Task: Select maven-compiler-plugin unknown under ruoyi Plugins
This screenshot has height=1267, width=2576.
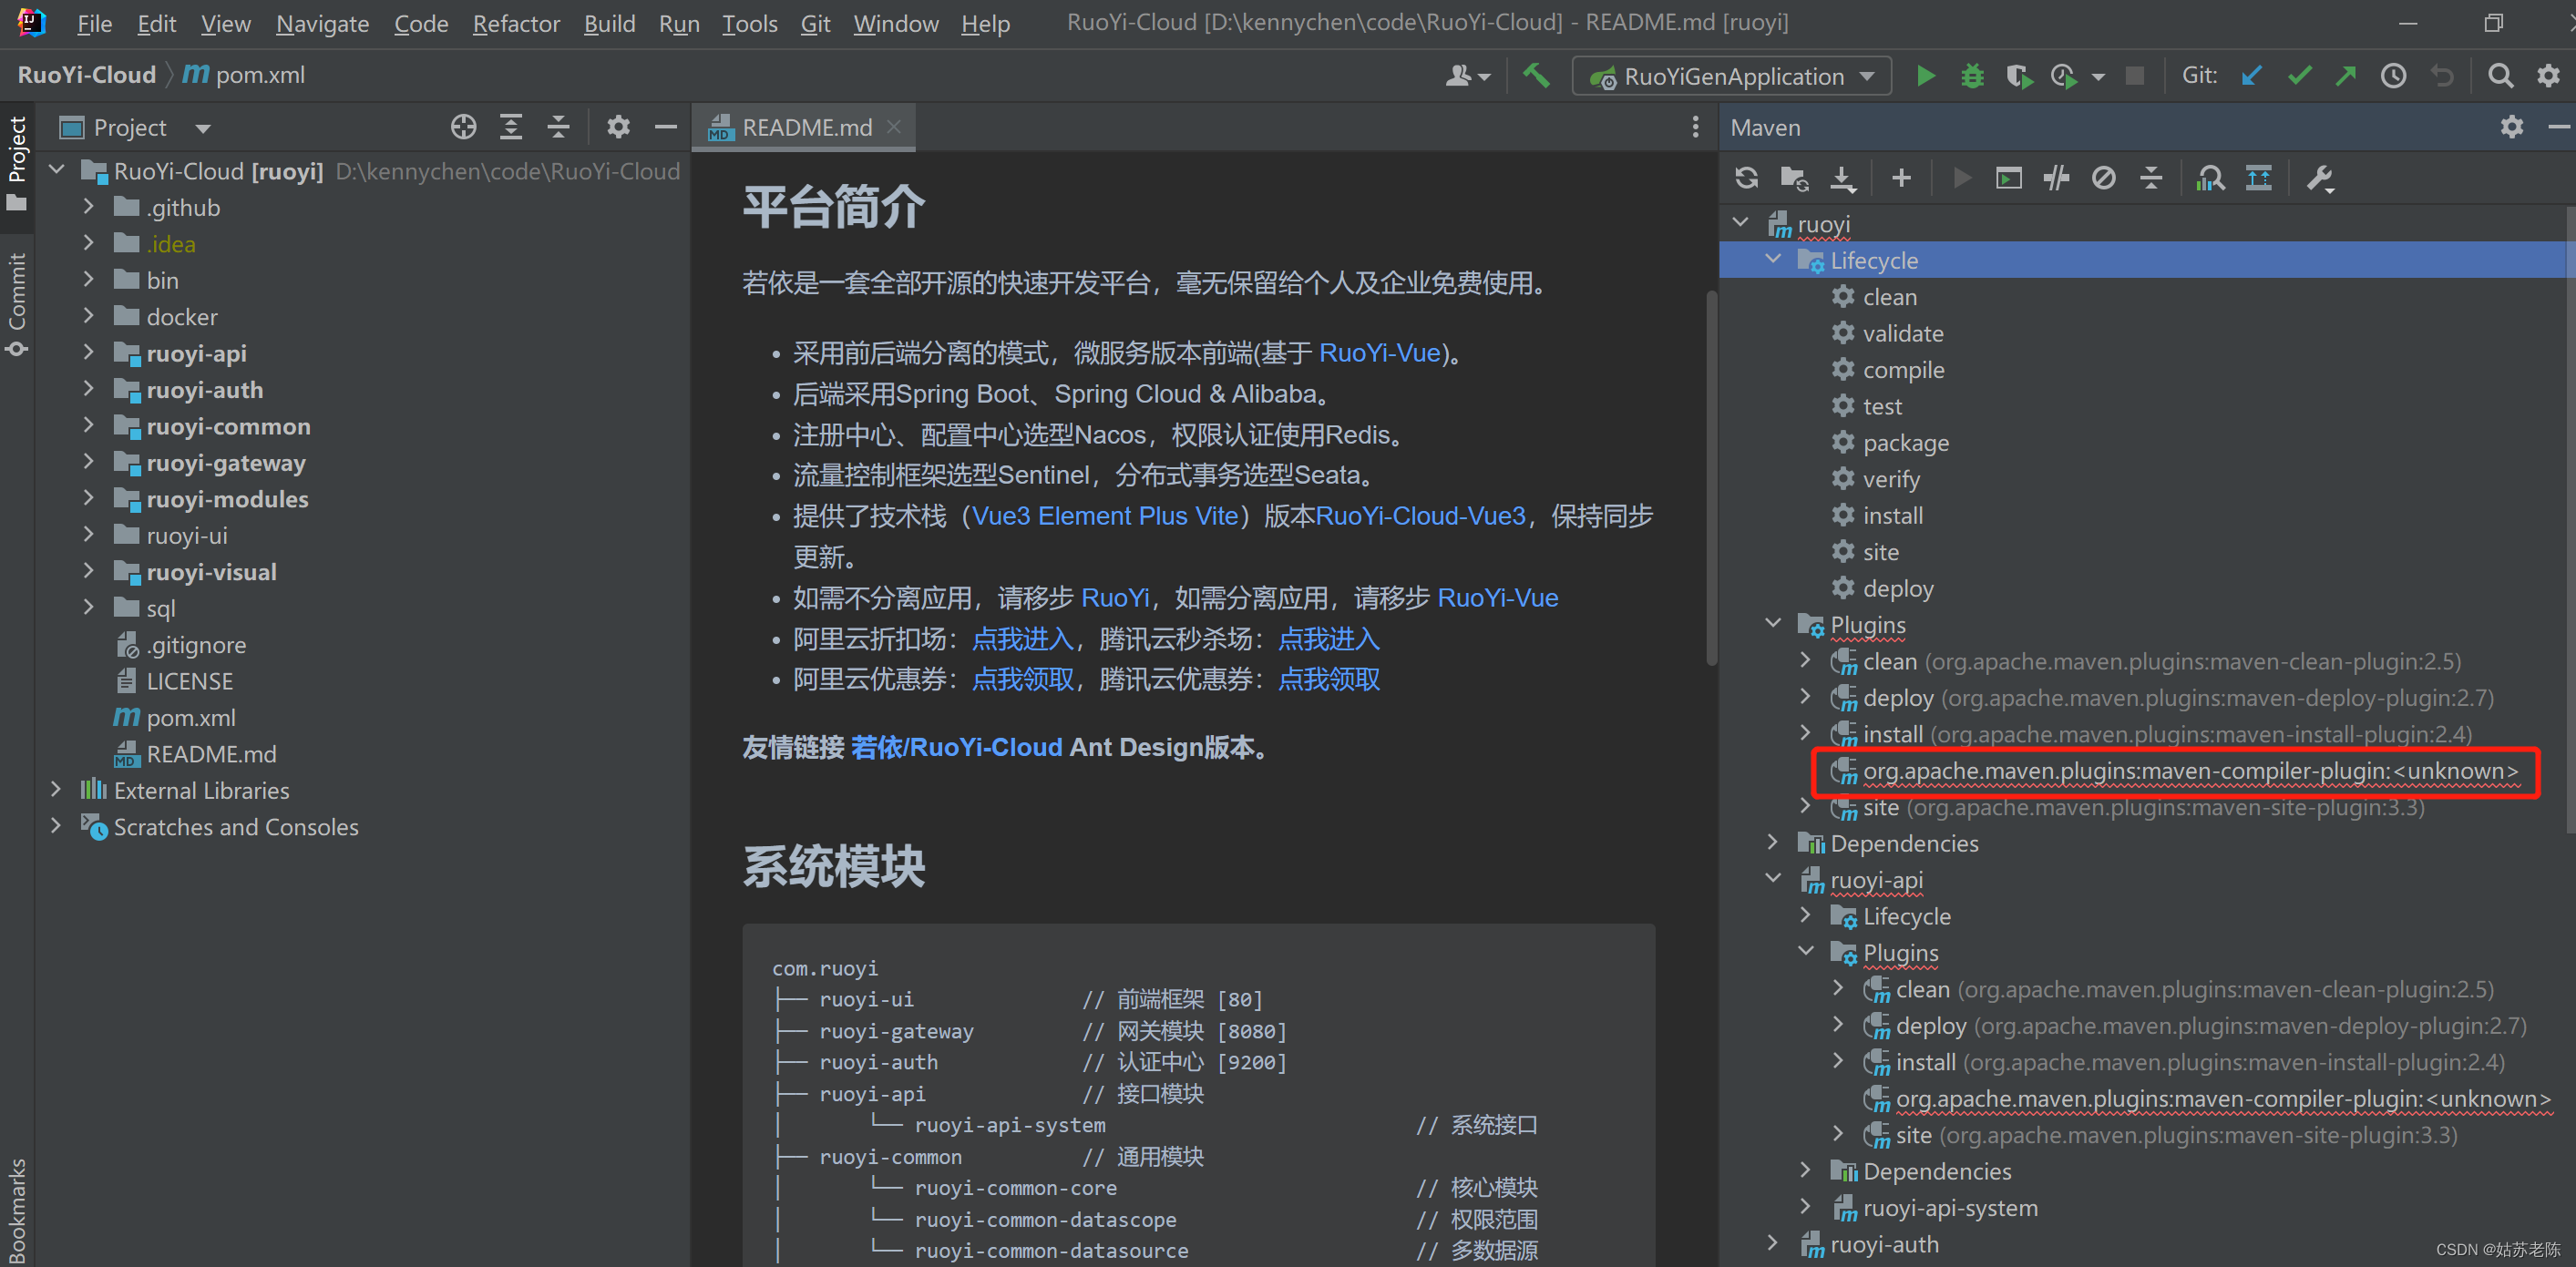Action: [x=2190, y=771]
